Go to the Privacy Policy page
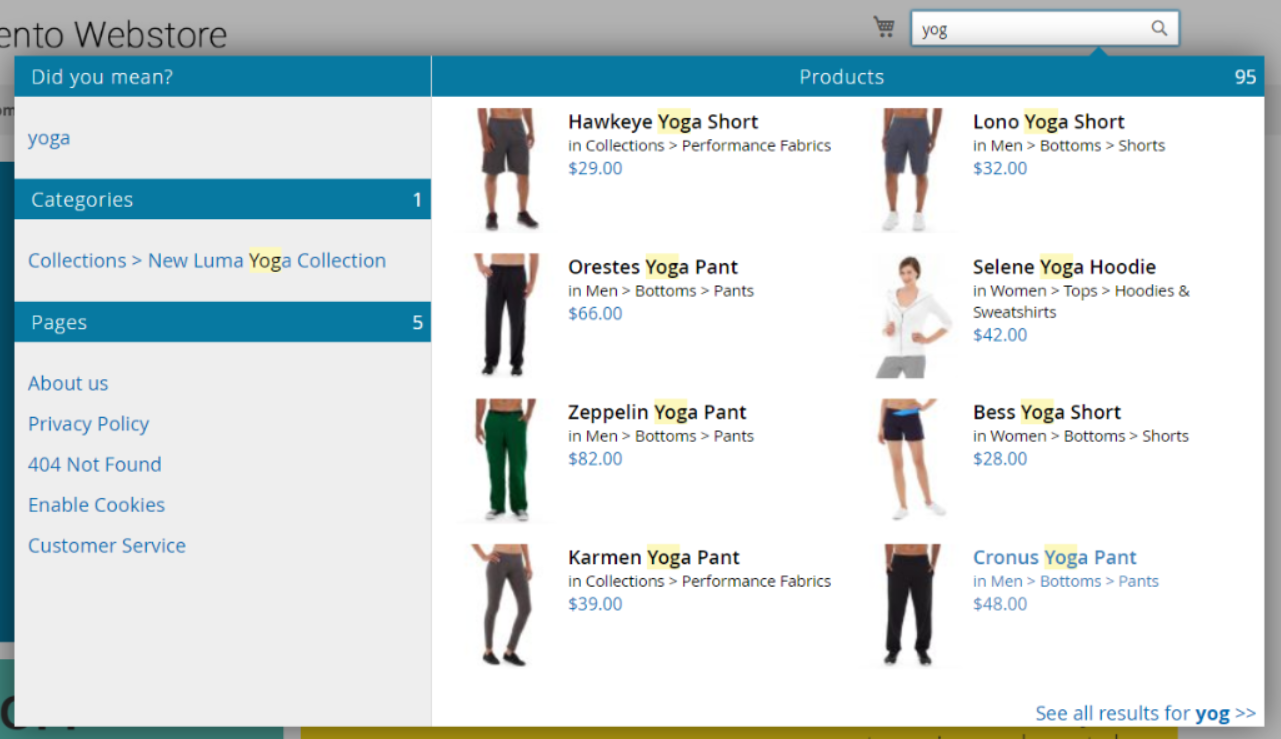Screen dimensions: 1281x739 (x=88, y=424)
